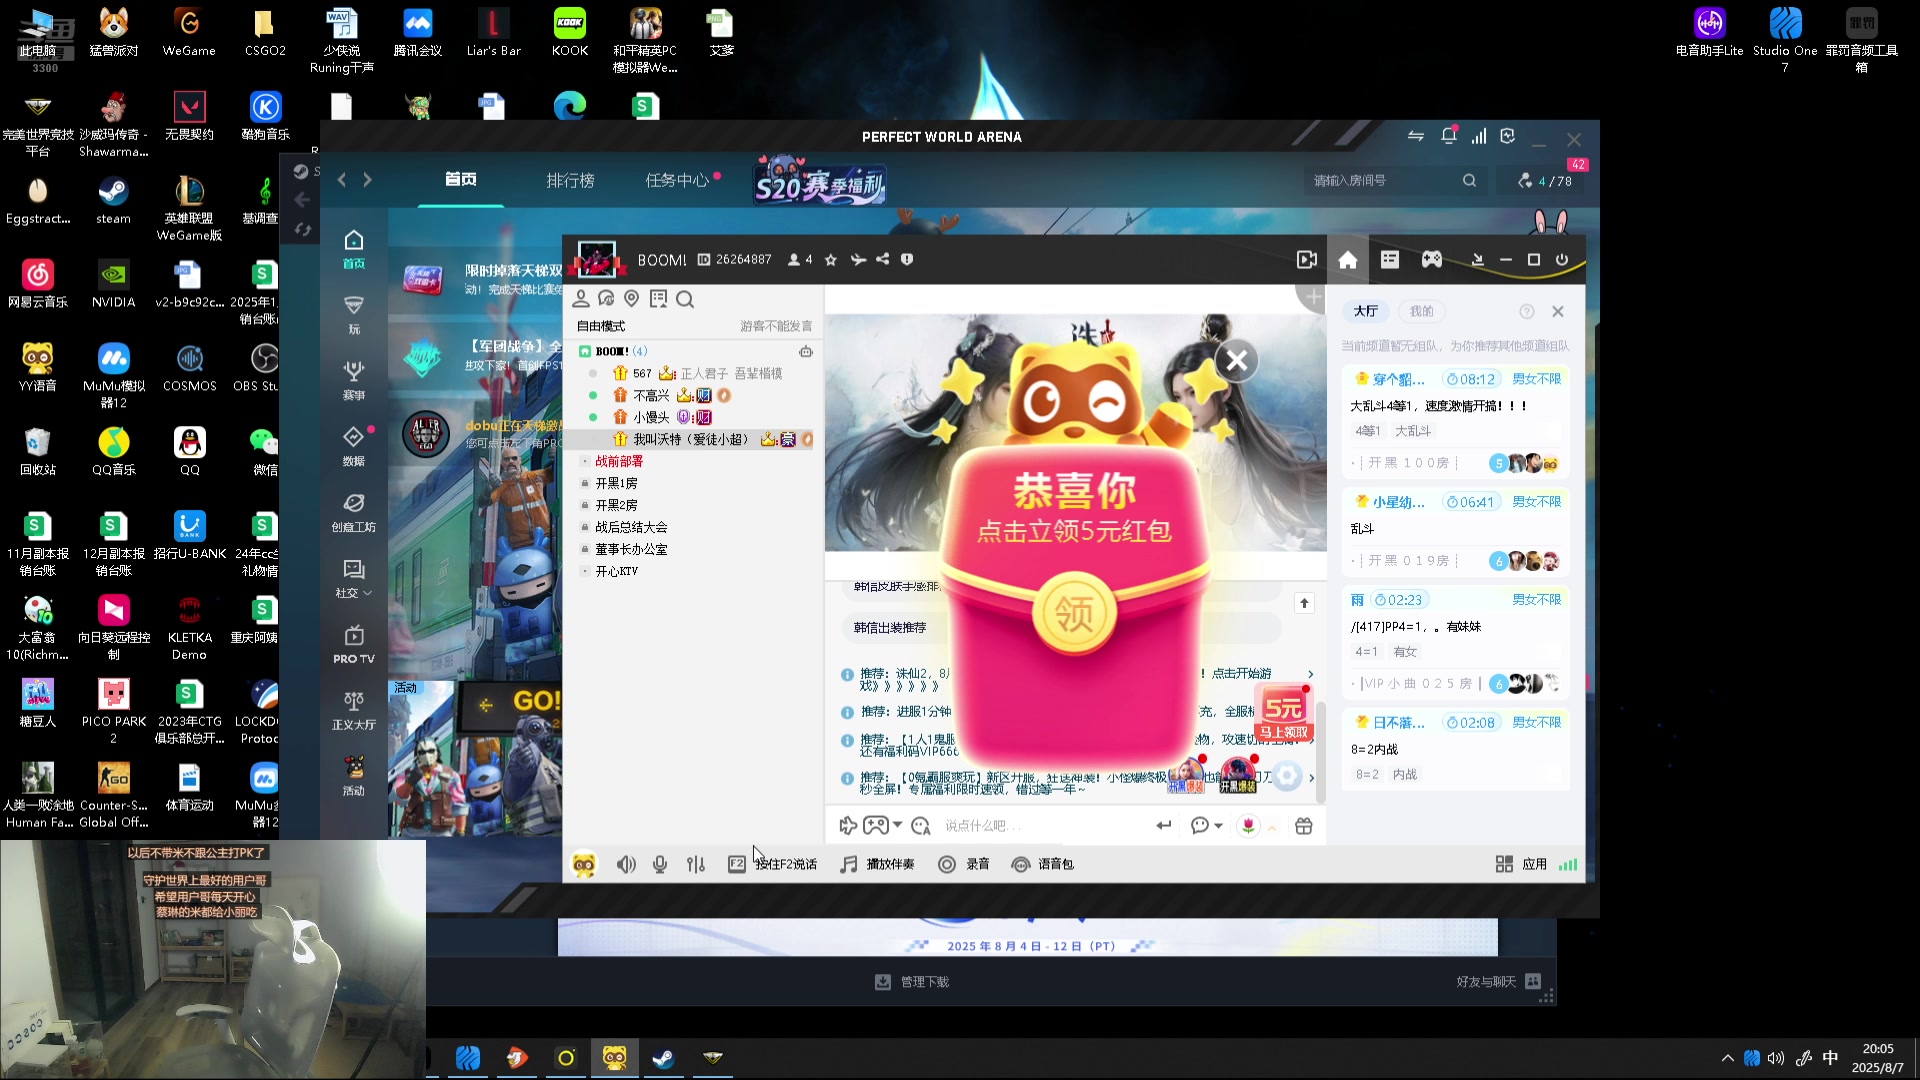The width and height of the screenshot is (1920, 1080).
Task: Select 开黑1房 sub-channel
Action: [x=616, y=483]
